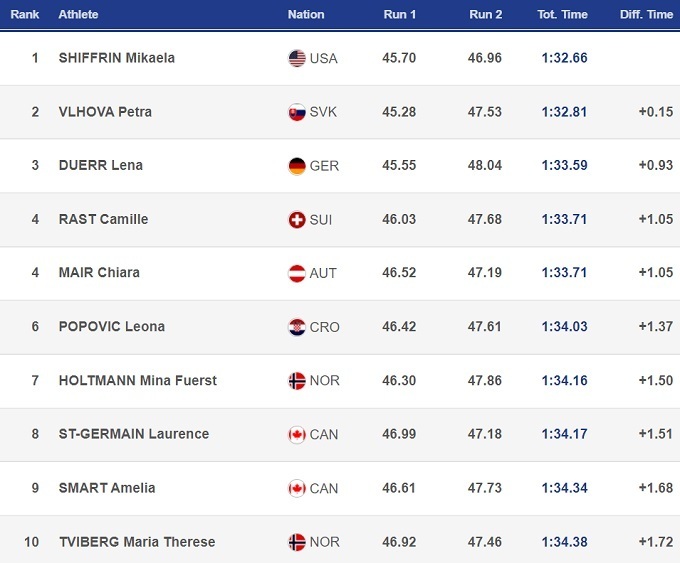Select athlete POPOVIC Leona's name
Image resolution: width=680 pixels, height=563 pixels.
111,327
